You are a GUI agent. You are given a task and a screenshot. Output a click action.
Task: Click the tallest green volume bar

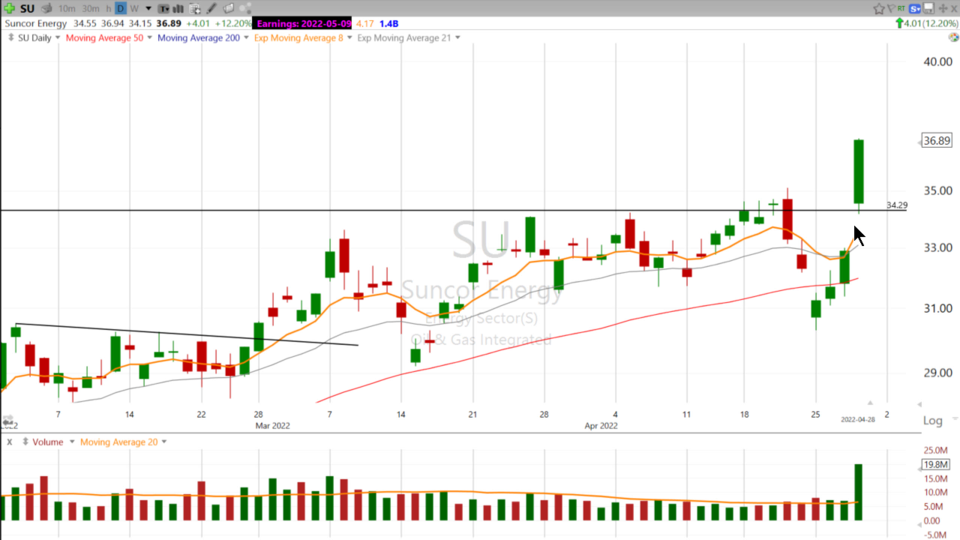tap(858, 492)
